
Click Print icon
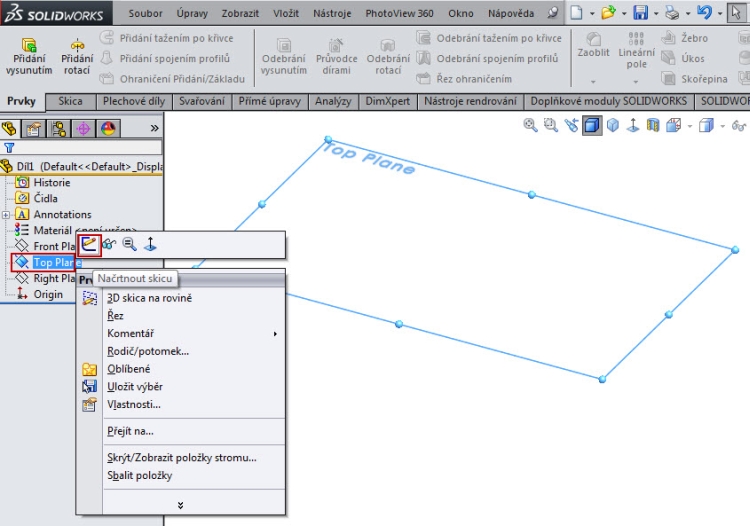[x=673, y=12]
